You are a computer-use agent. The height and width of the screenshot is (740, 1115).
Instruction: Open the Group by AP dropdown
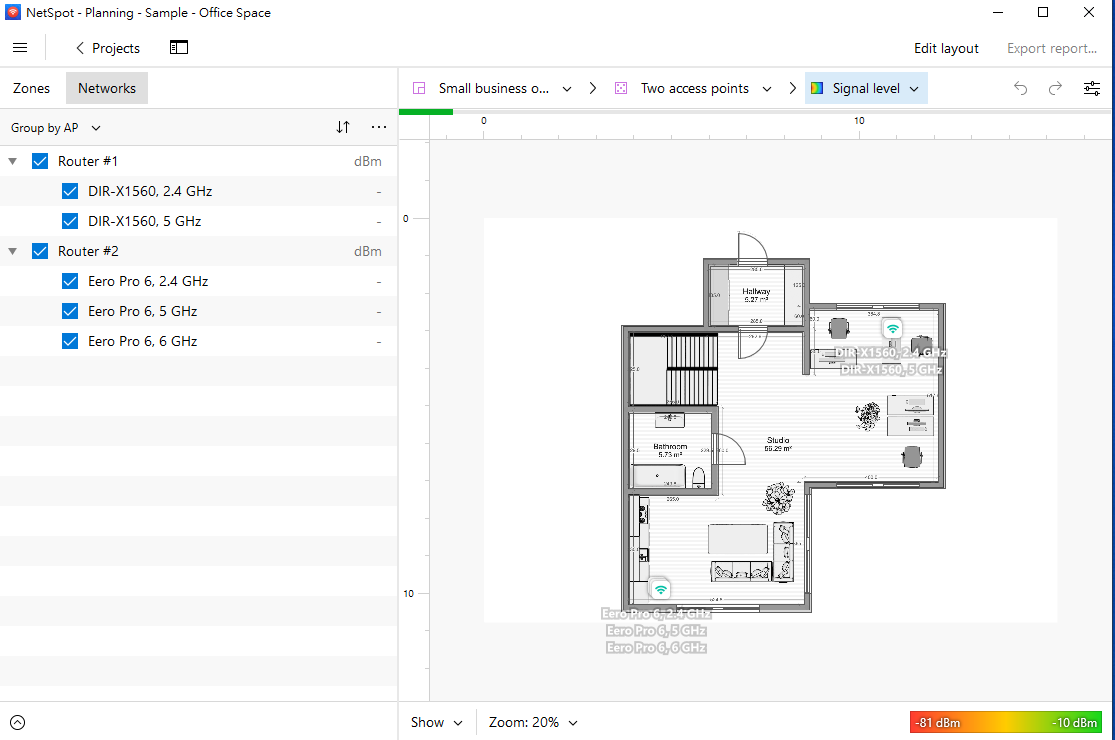56,128
